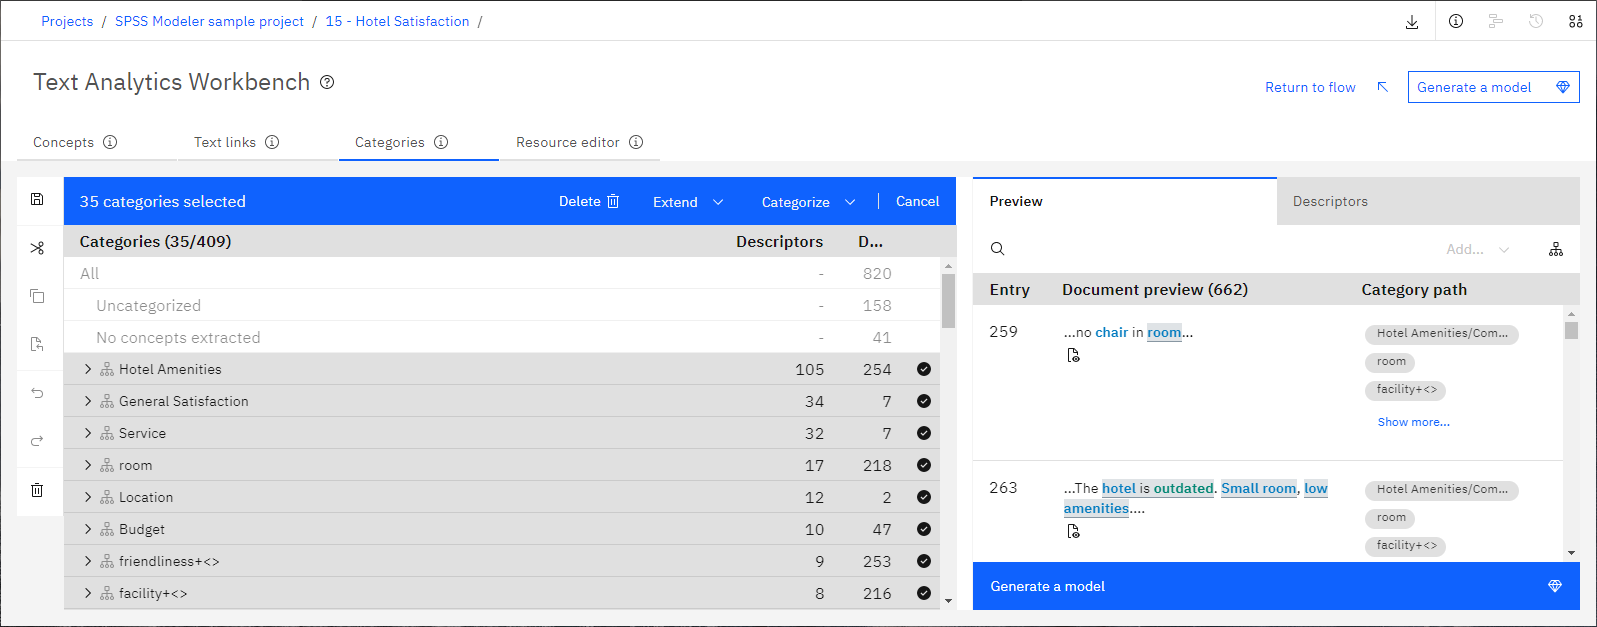Select the Uncategorized row
Image resolution: width=1597 pixels, height=627 pixels.
[x=503, y=305]
